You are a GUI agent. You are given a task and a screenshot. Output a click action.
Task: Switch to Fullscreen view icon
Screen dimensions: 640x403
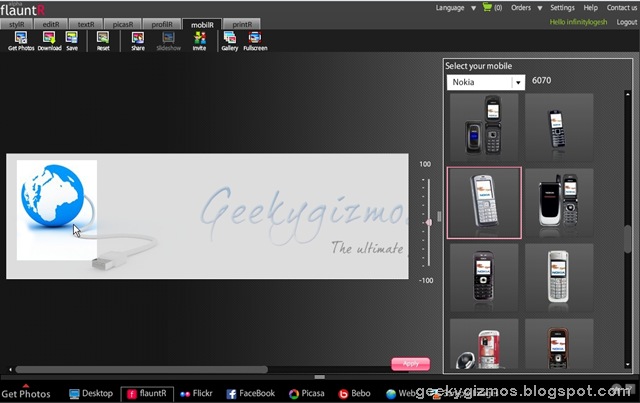pos(255,41)
